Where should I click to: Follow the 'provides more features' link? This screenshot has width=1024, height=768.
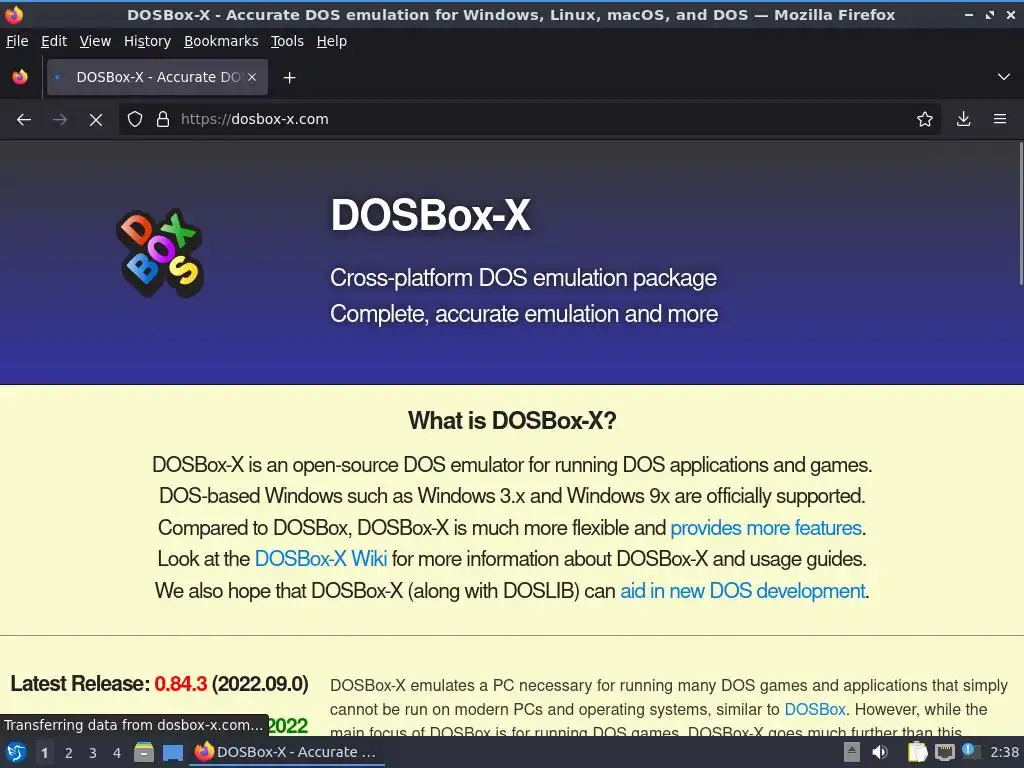click(767, 528)
